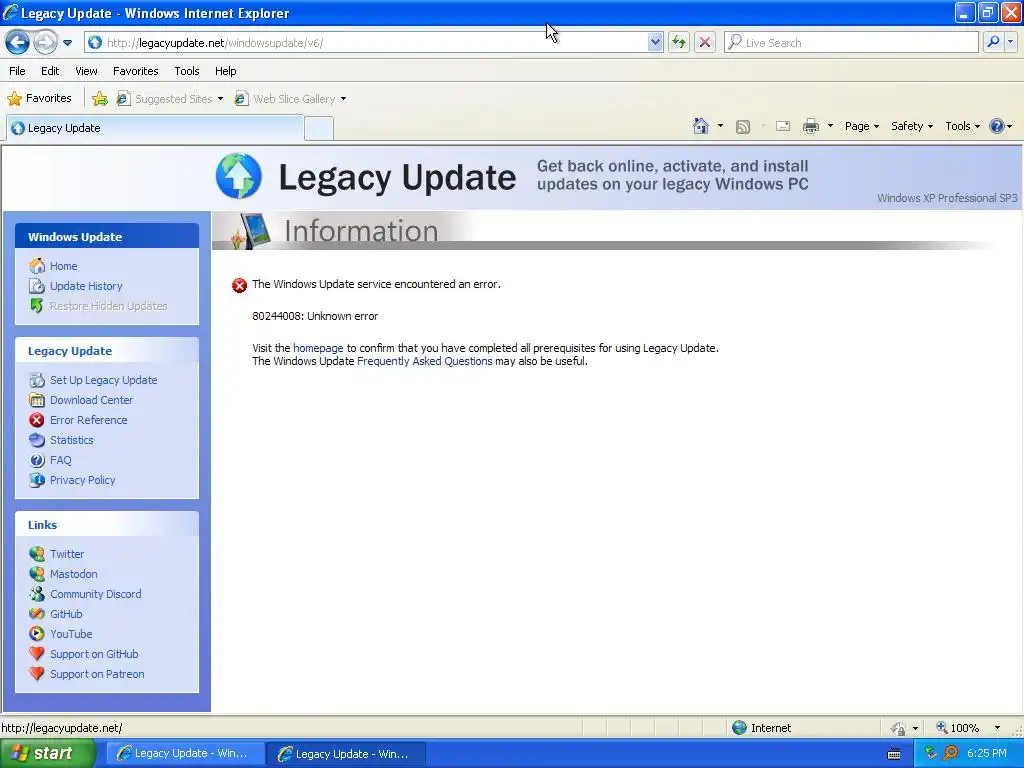Click the Windows Start button
The width and height of the screenshot is (1024, 768).
[48, 753]
